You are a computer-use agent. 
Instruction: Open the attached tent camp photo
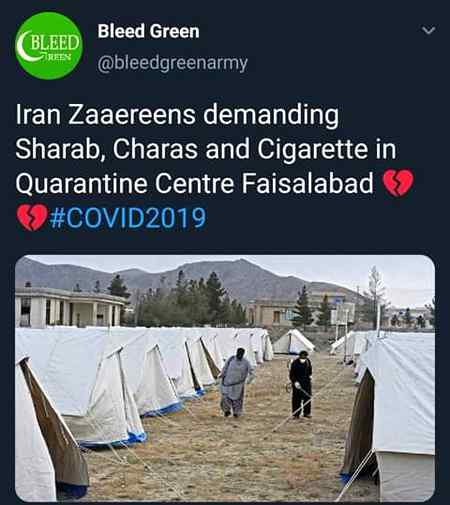pos(225,378)
